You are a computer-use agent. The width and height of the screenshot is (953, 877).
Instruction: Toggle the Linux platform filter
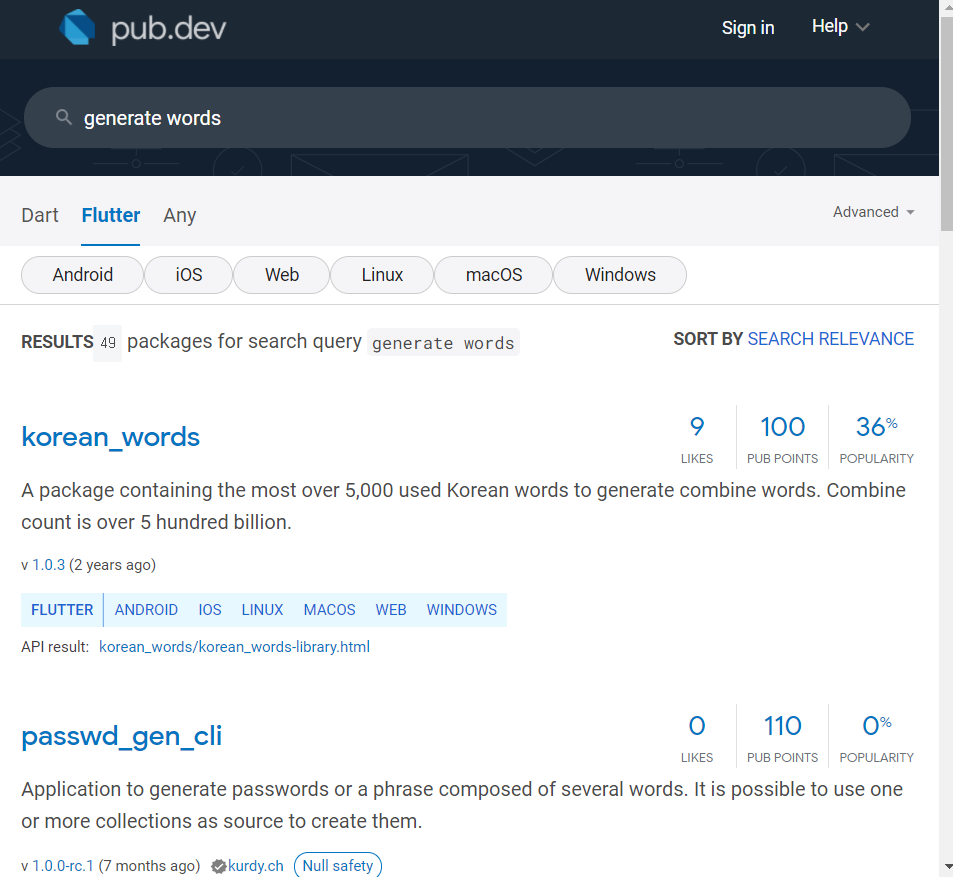pyautogui.click(x=382, y=275)
